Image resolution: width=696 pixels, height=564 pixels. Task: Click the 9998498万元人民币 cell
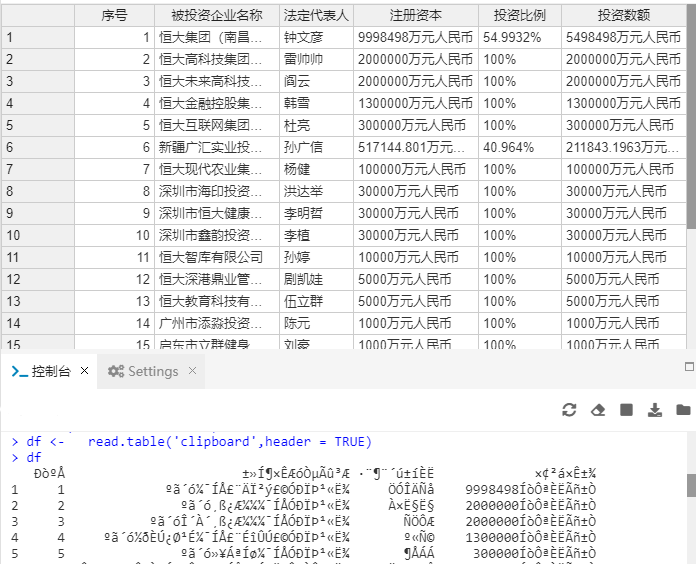click(x=415, y=37)
